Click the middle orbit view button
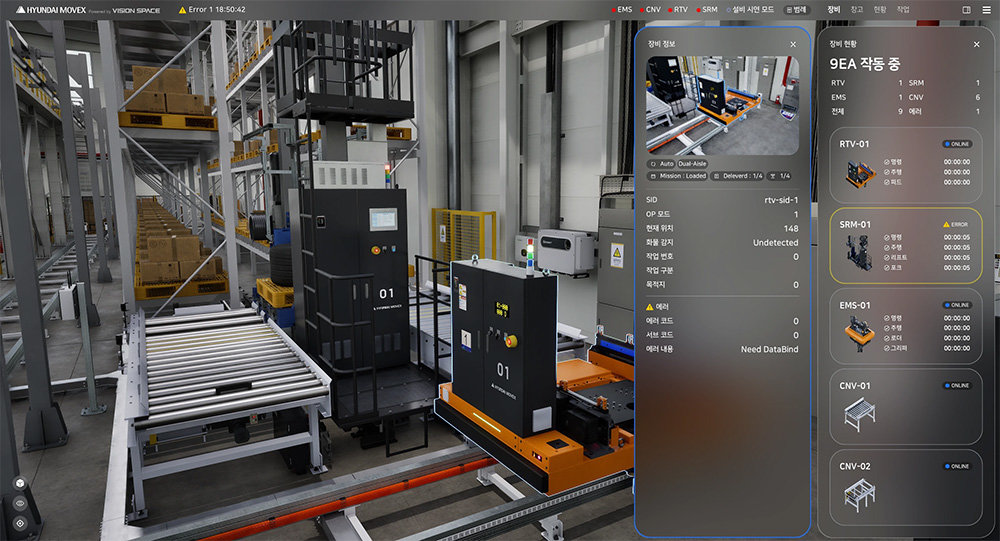 [x=20, y=503]
